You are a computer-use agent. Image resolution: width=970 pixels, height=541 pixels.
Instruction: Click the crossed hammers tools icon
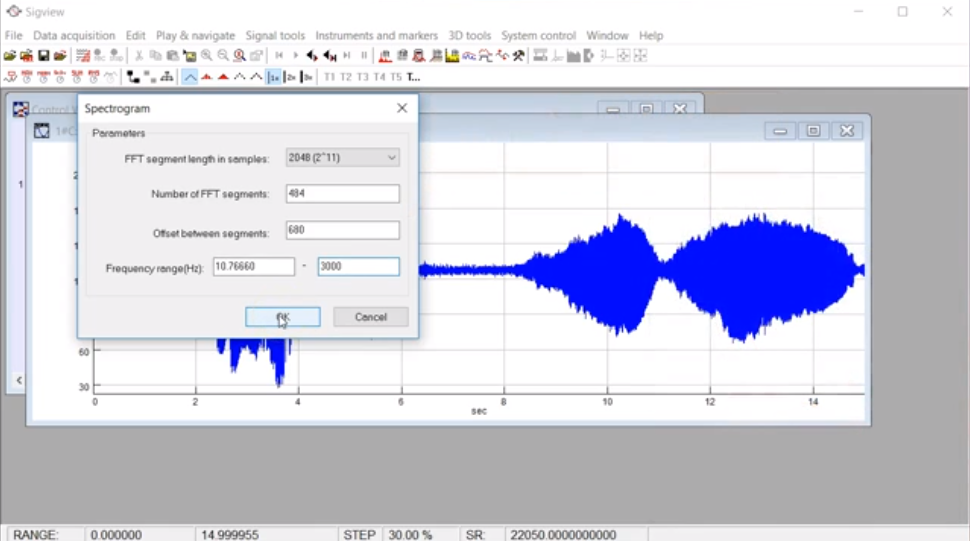(519, 56)
